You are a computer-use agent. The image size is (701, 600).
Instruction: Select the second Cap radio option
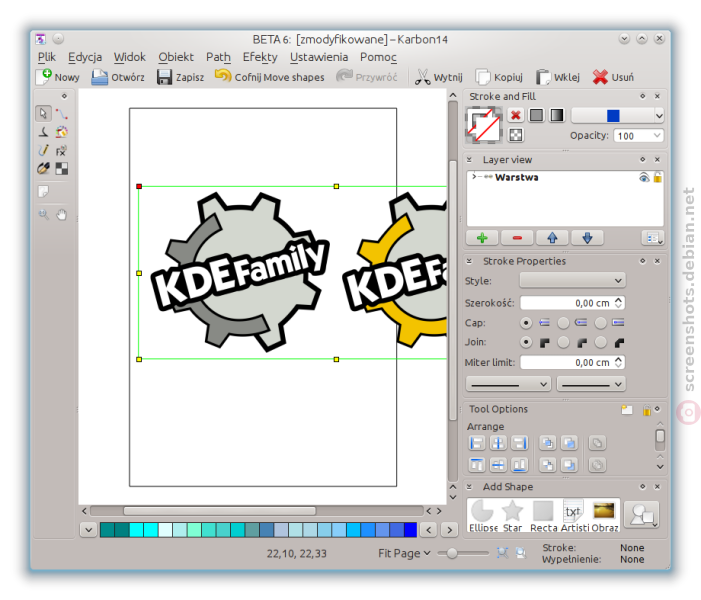coord(563,322)
